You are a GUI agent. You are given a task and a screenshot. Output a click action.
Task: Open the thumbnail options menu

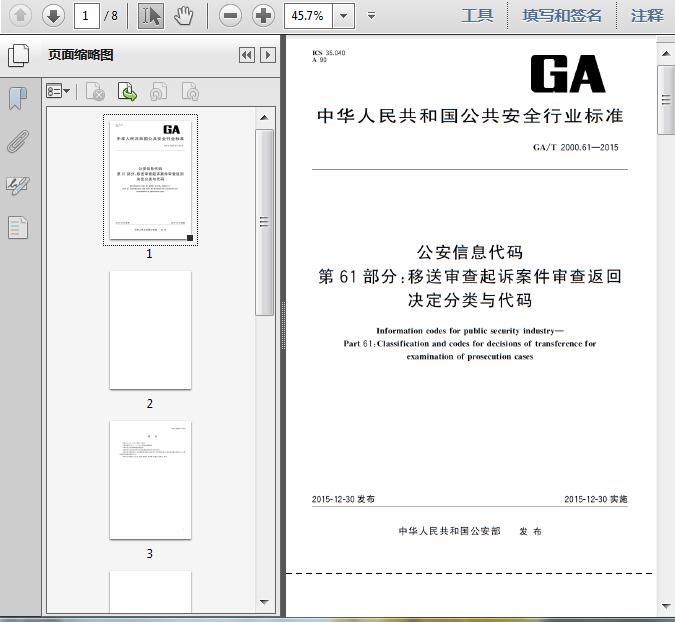[58, 91]
